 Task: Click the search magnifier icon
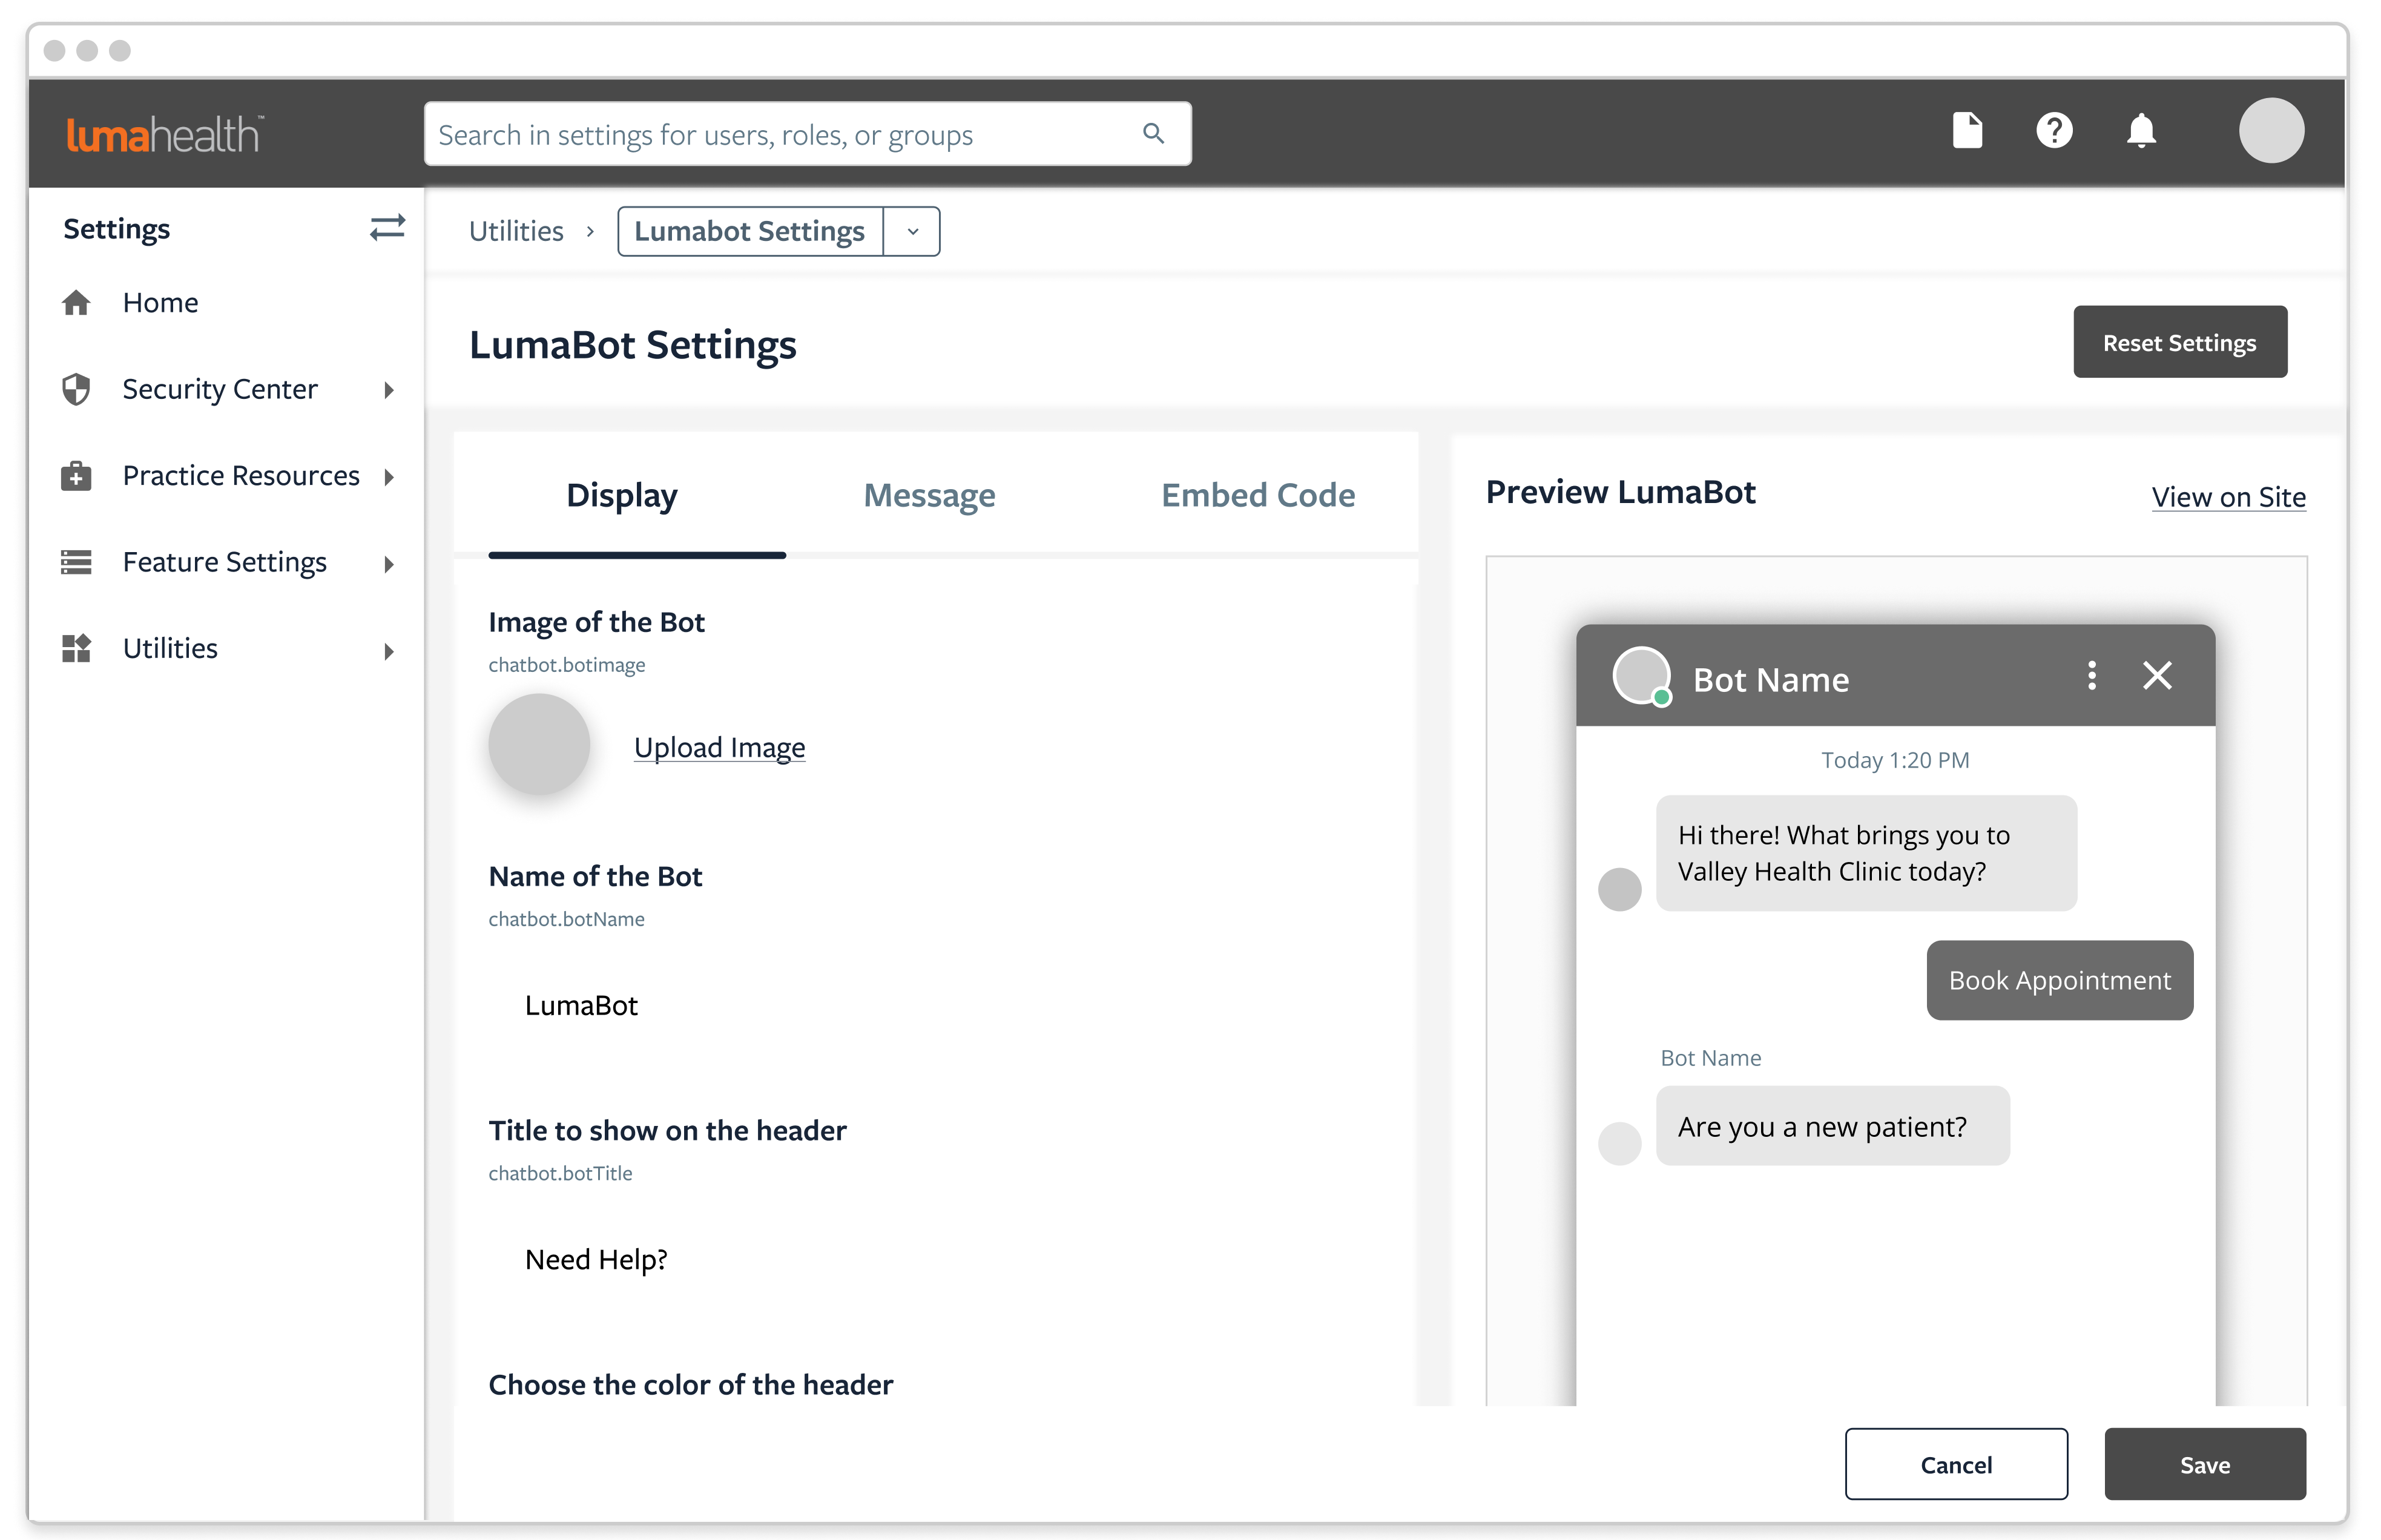tap(1153, 134)
